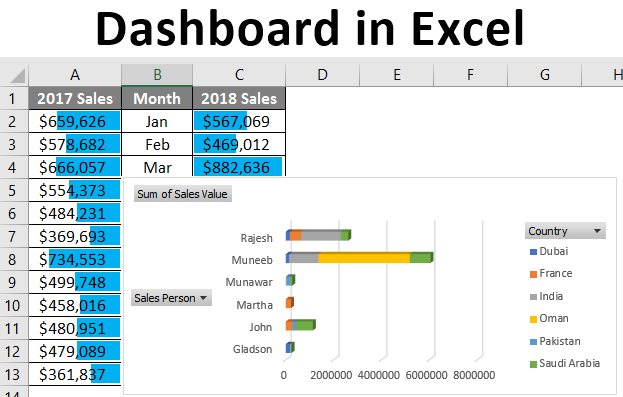This screenshot has width=623, height=397.
Task: Click the India legend entry
Action: pyautogui.click(x=547, y=296)
